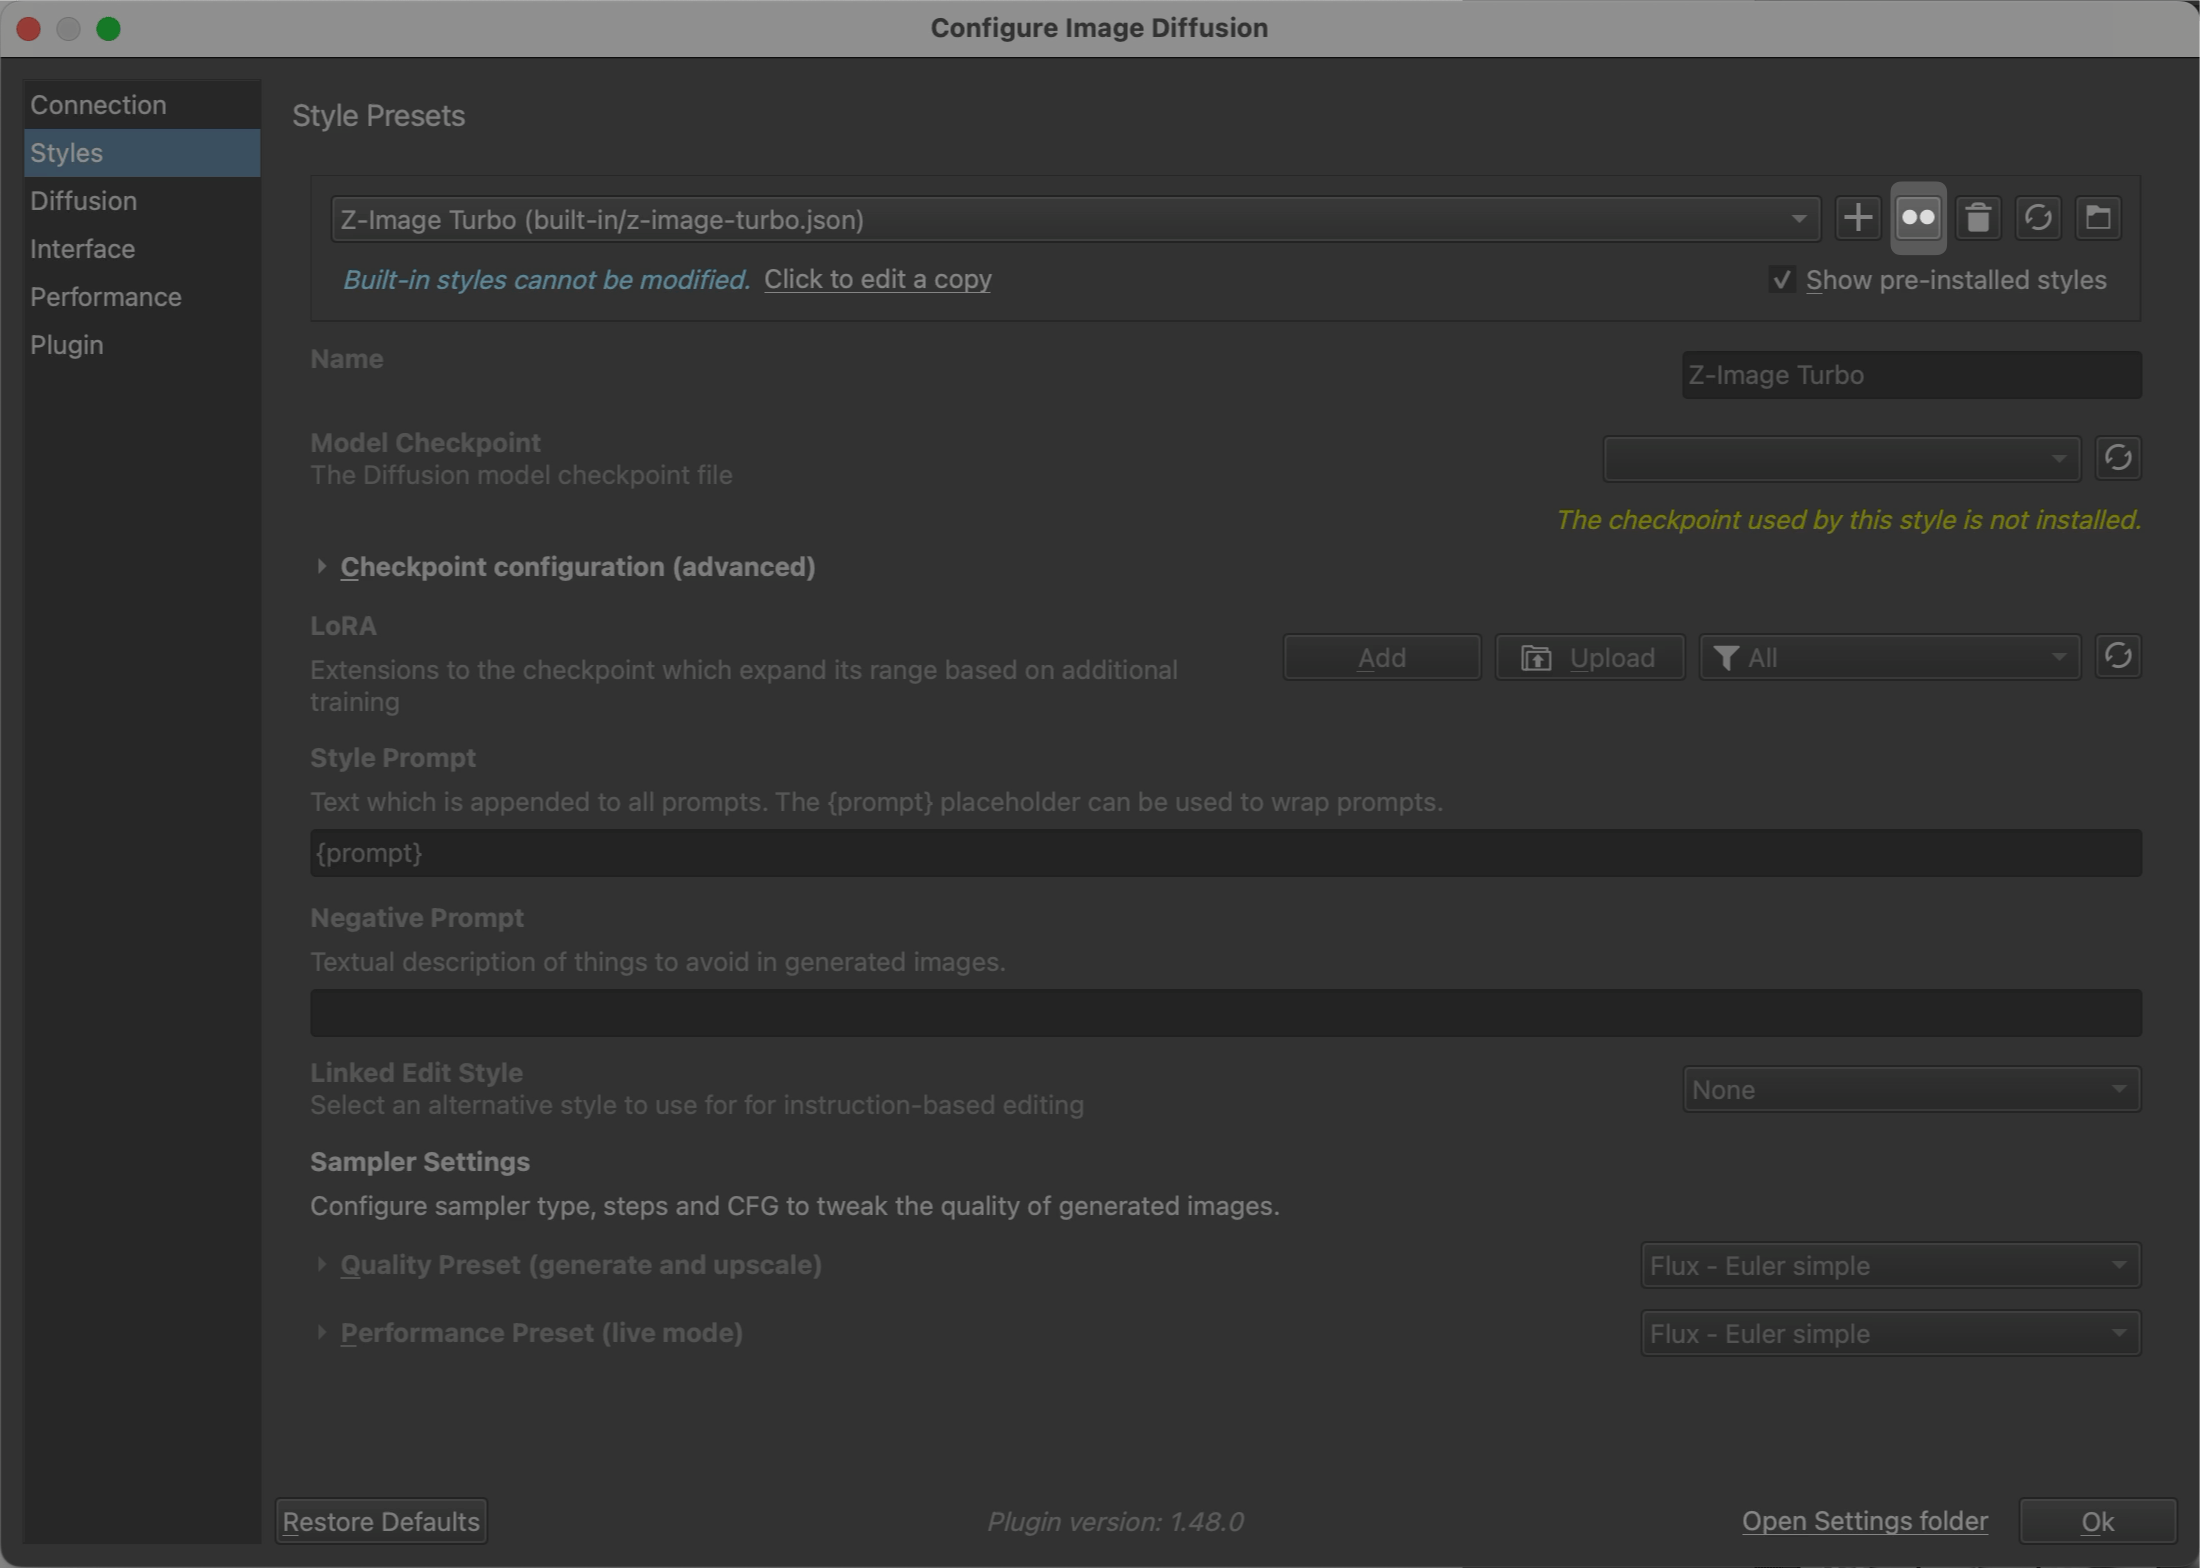This screenshot has width=2200, height=1568.
Task: Open Linked Edit Style None dropdown
Action: tap(1910, 1089)
